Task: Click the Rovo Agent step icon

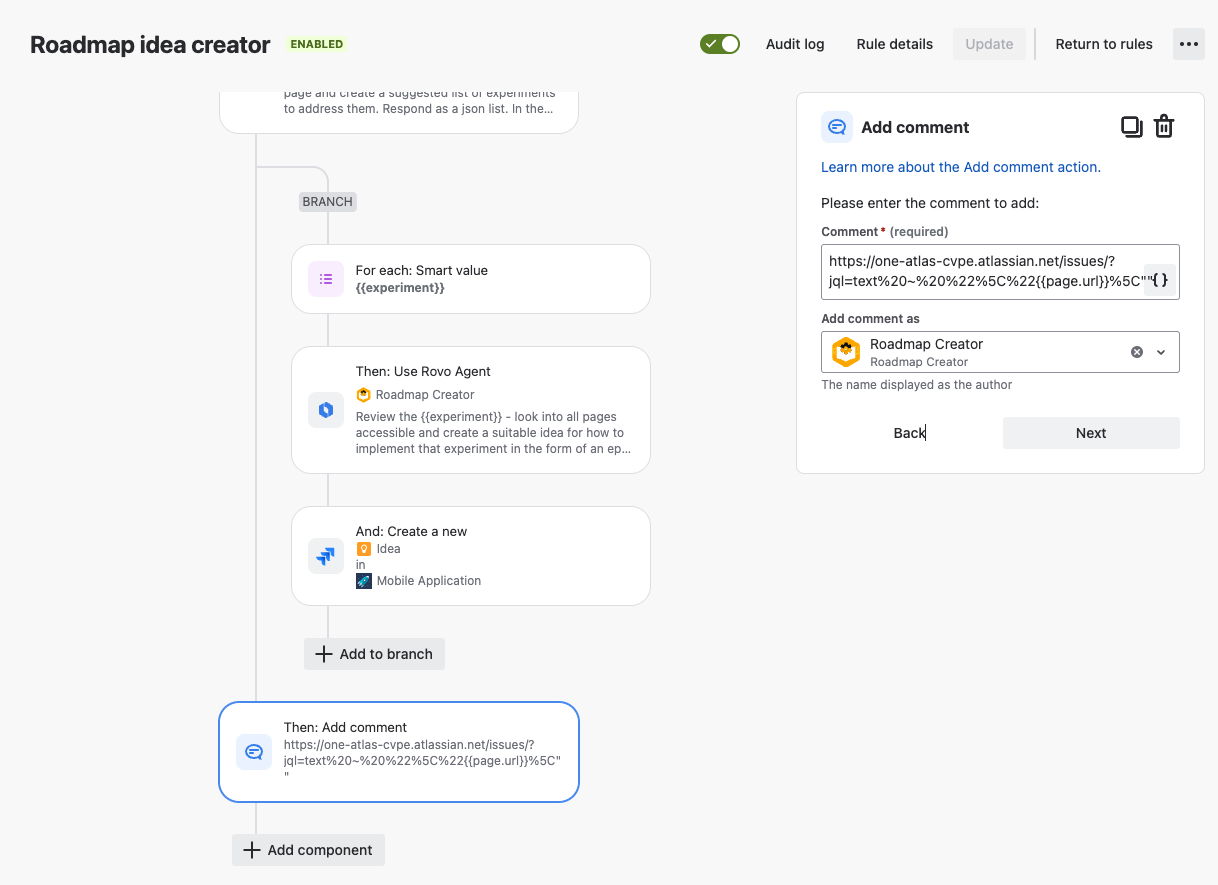Action: (326, 410)
